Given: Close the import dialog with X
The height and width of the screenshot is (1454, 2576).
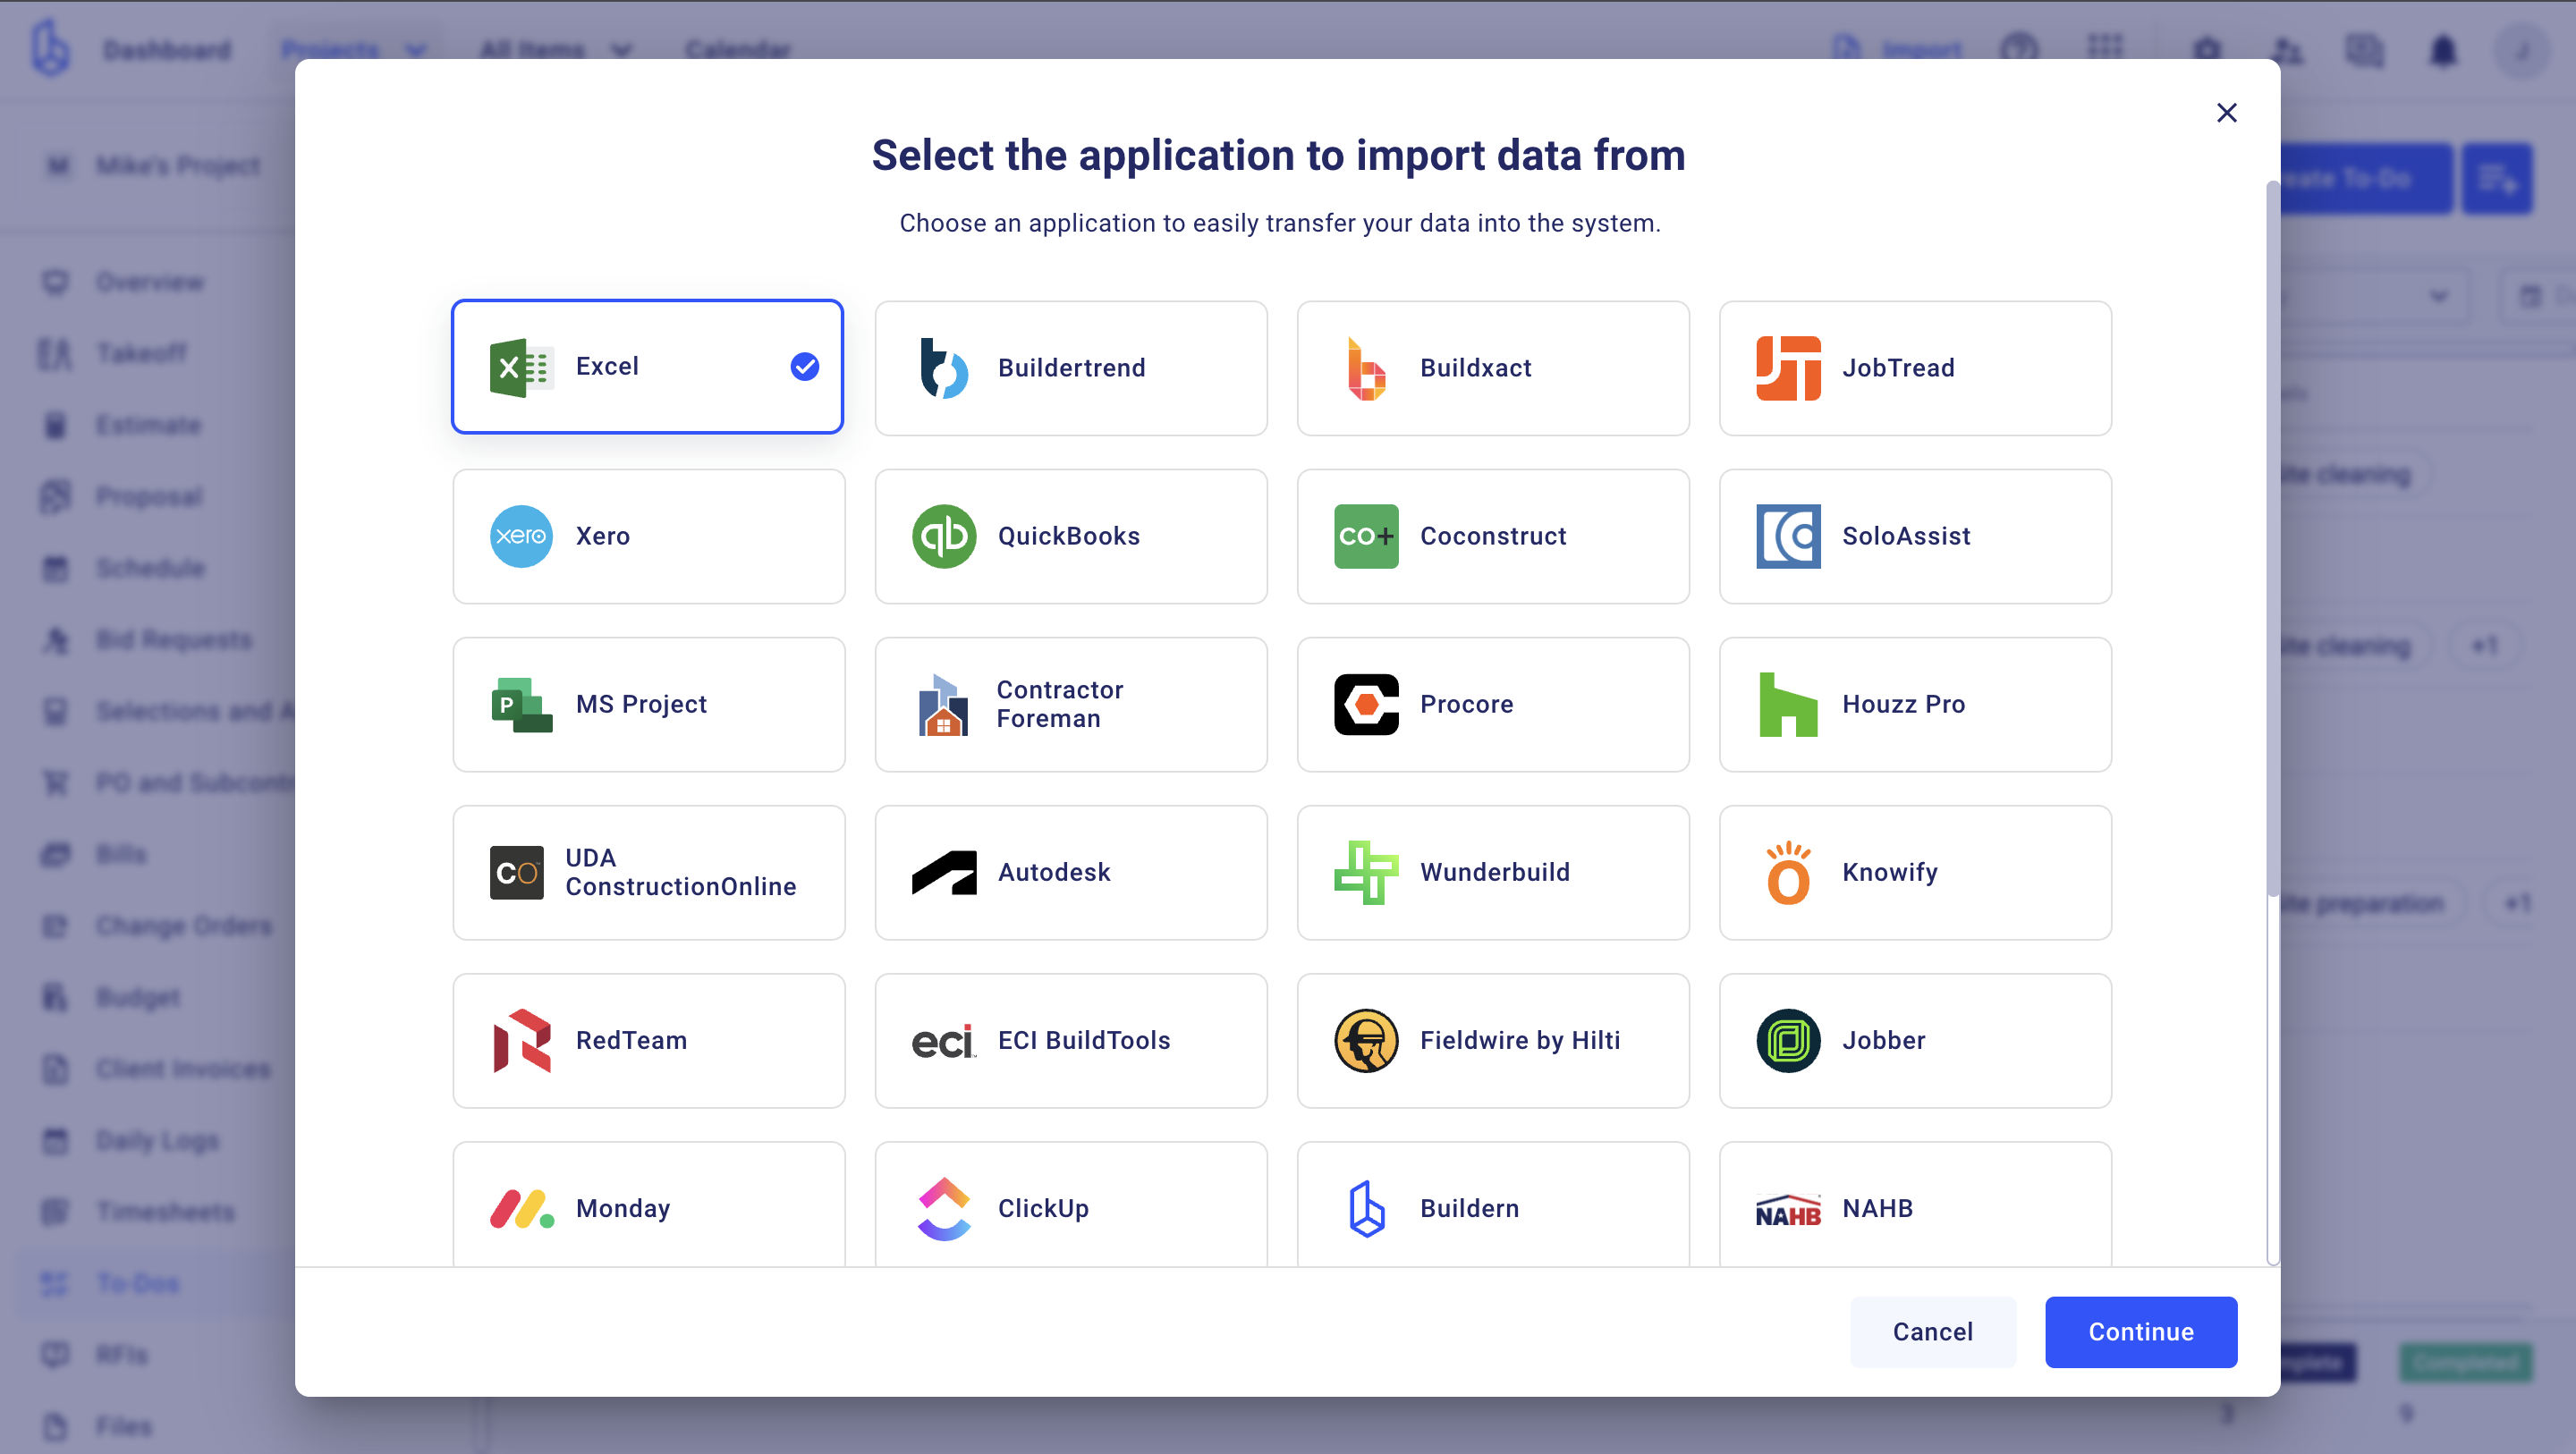Looking at the screenshot, I should 2226,112.
